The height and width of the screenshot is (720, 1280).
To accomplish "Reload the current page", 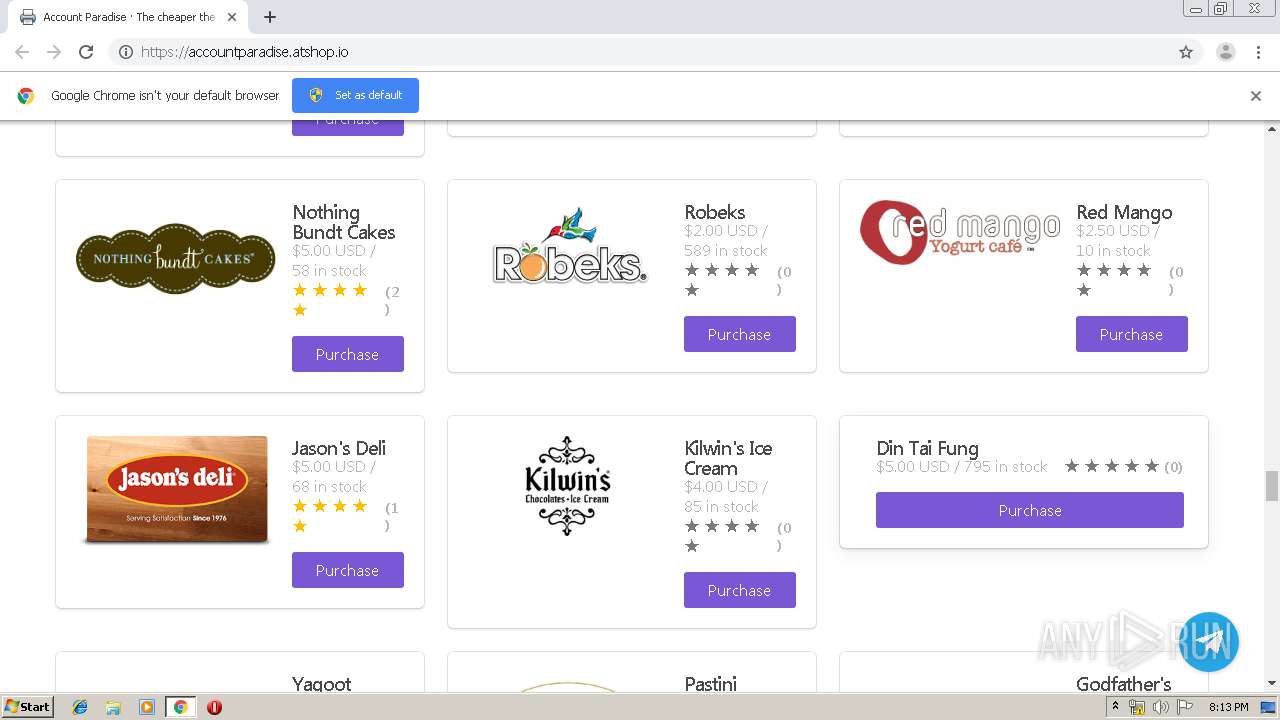I will point(86,52).
